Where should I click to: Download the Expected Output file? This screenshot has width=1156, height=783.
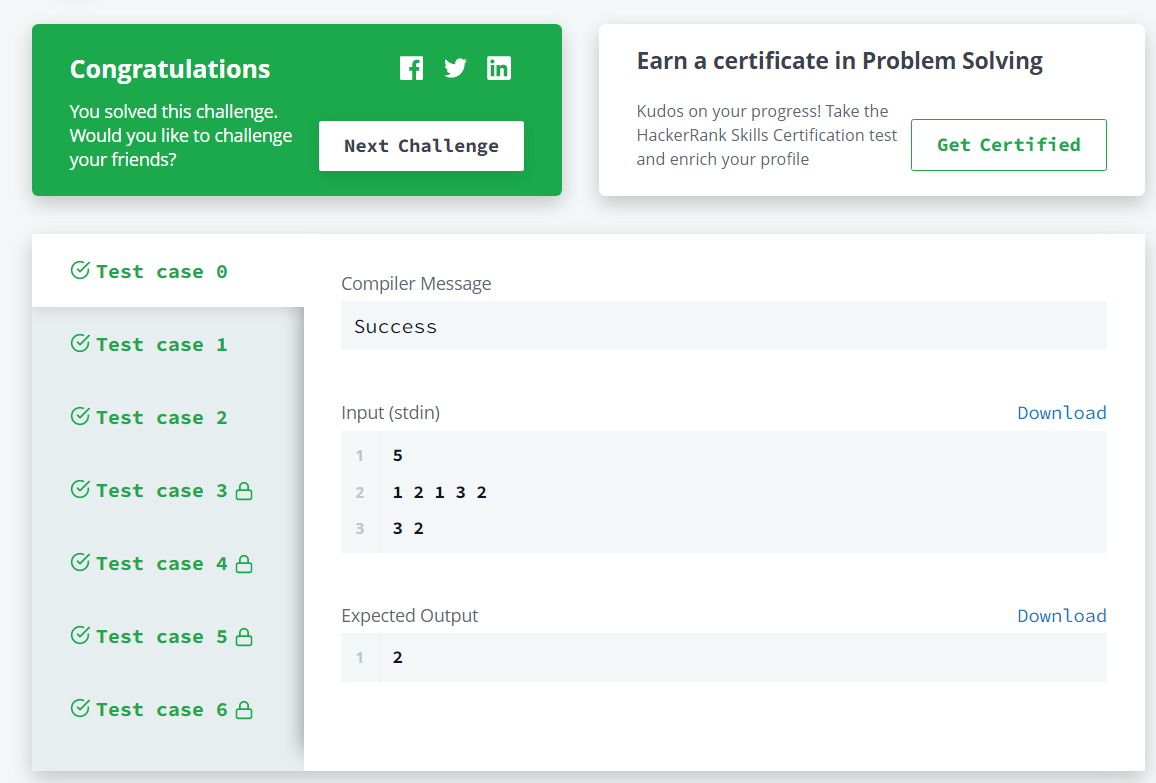tap(1062, 616)
